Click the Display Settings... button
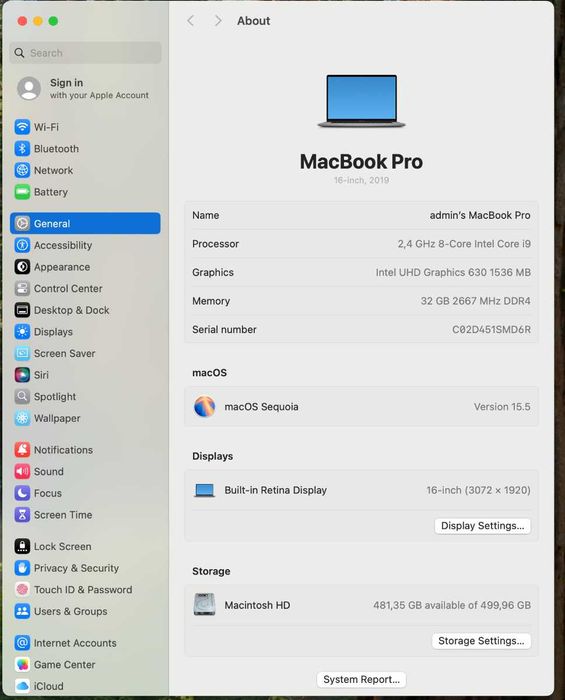This screenshot has width=565, height=700. pos(482,526)
